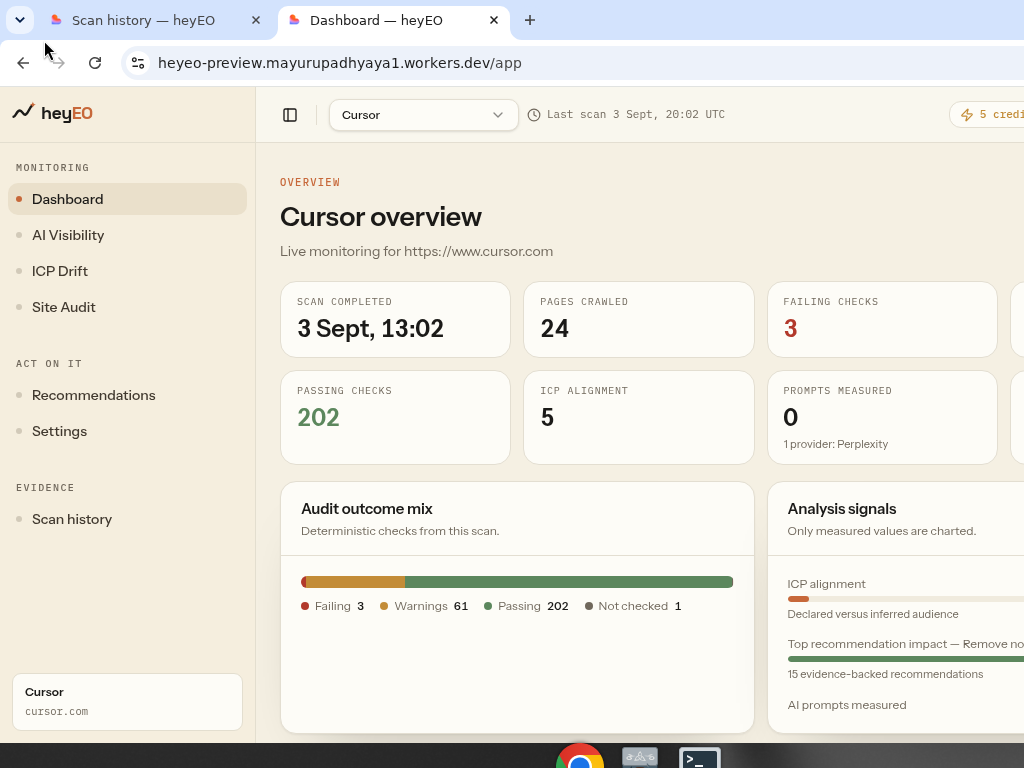
Task: Click the address bar URL
Action: coord(340,63)
